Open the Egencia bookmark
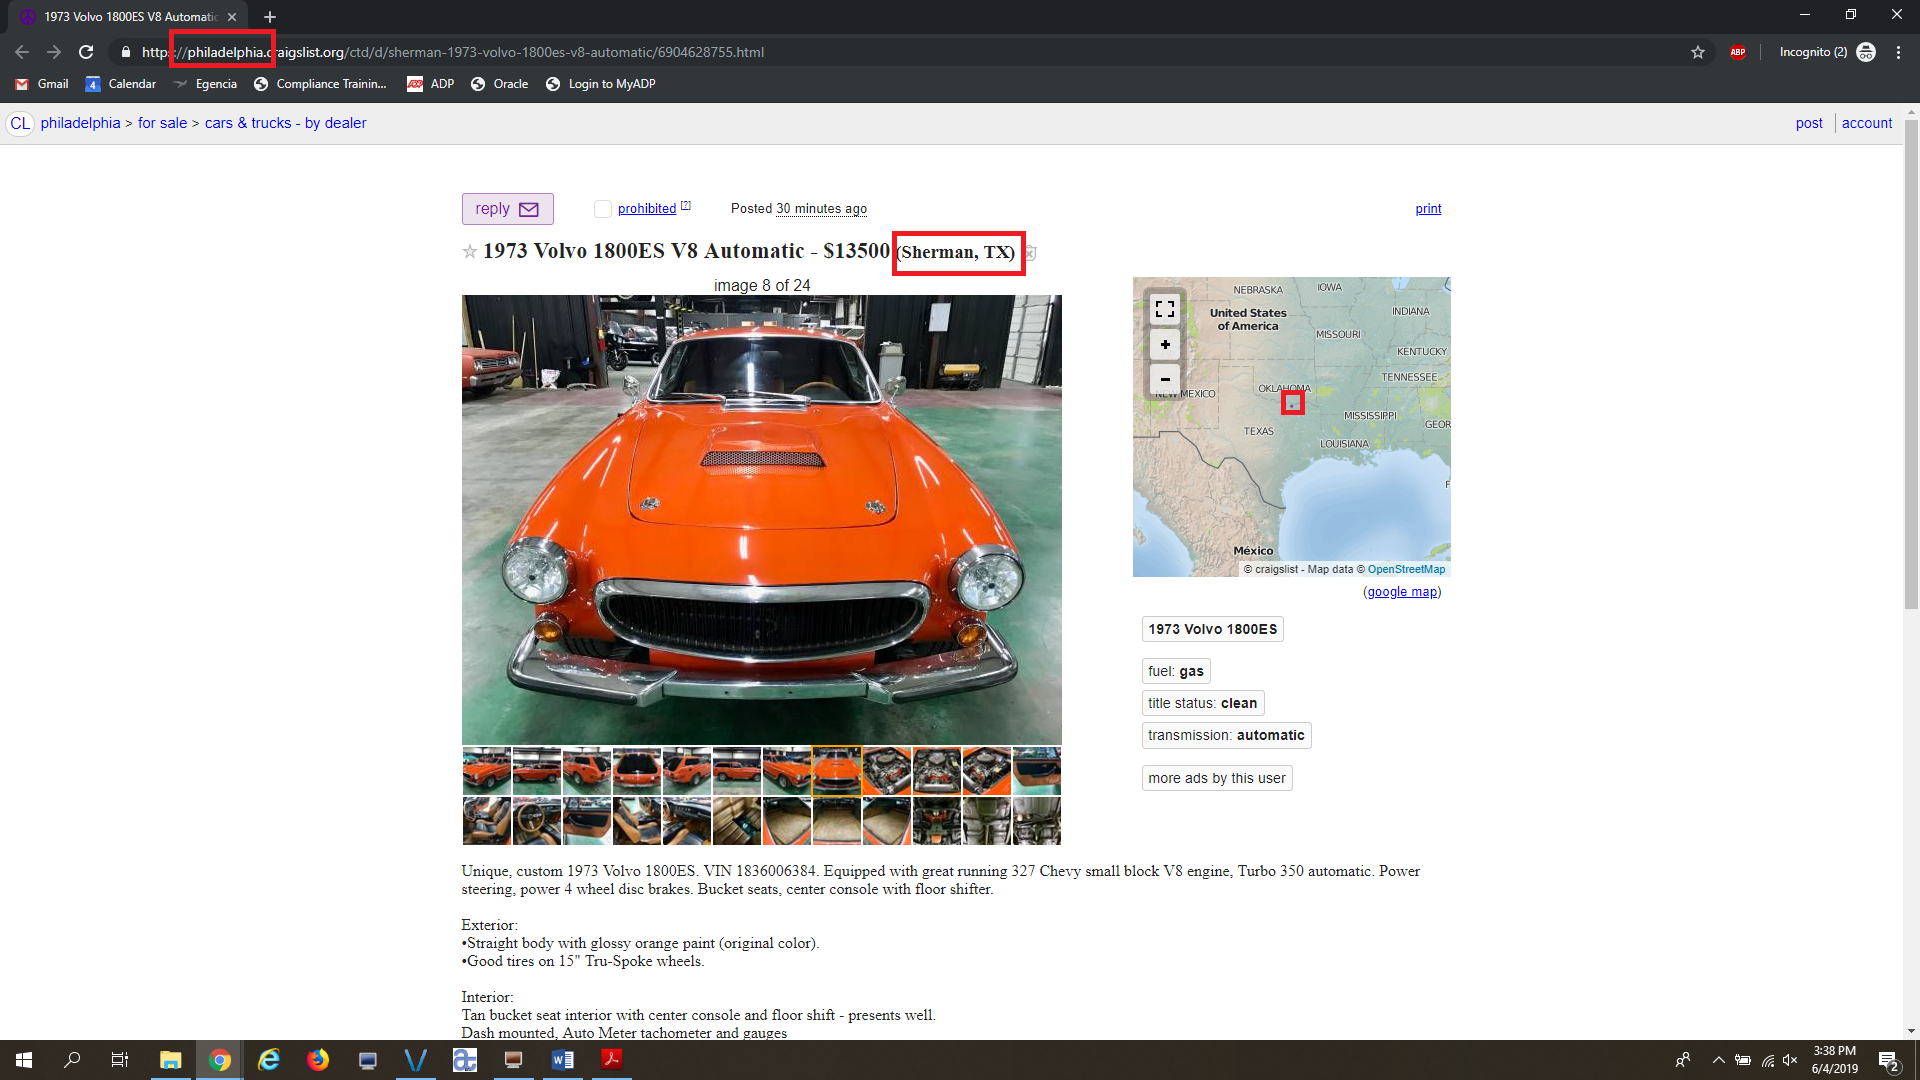 click(x=205, y=84)
